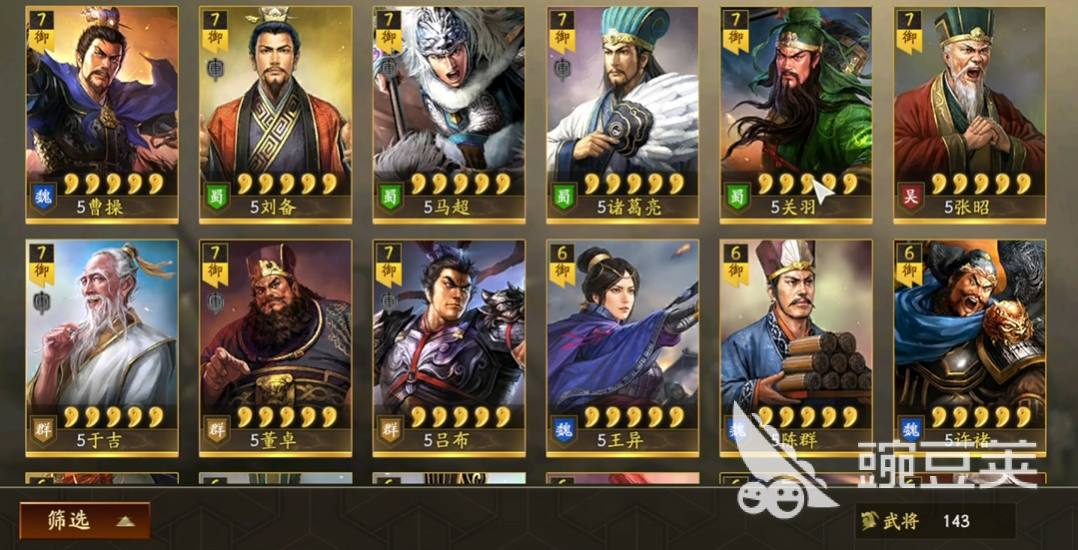Select the 刘备 hero card
The height and width of the screenshot is (550, 1078).
coord(276,115)
